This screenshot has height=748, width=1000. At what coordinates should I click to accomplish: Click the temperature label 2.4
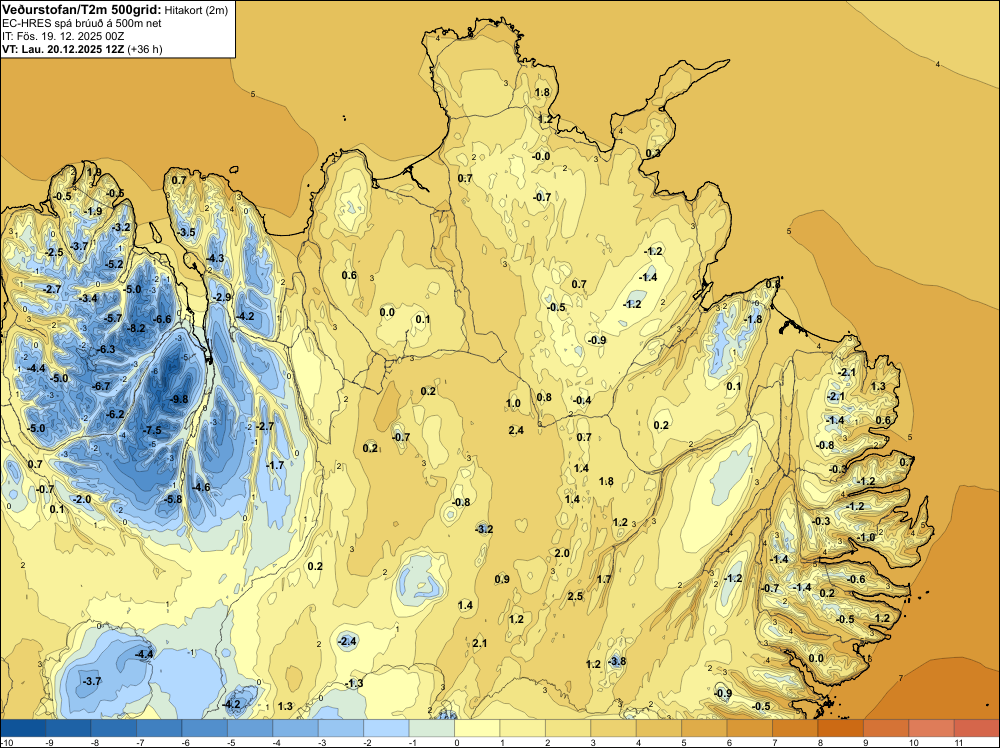click(x=516, y=430)
